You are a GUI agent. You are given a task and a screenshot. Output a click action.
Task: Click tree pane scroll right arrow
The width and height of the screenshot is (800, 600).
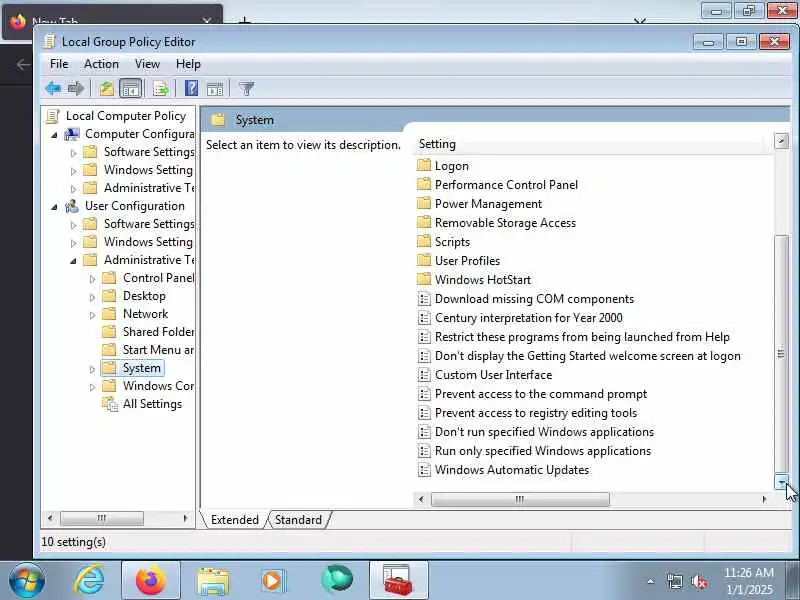click(x=185, y=519)
